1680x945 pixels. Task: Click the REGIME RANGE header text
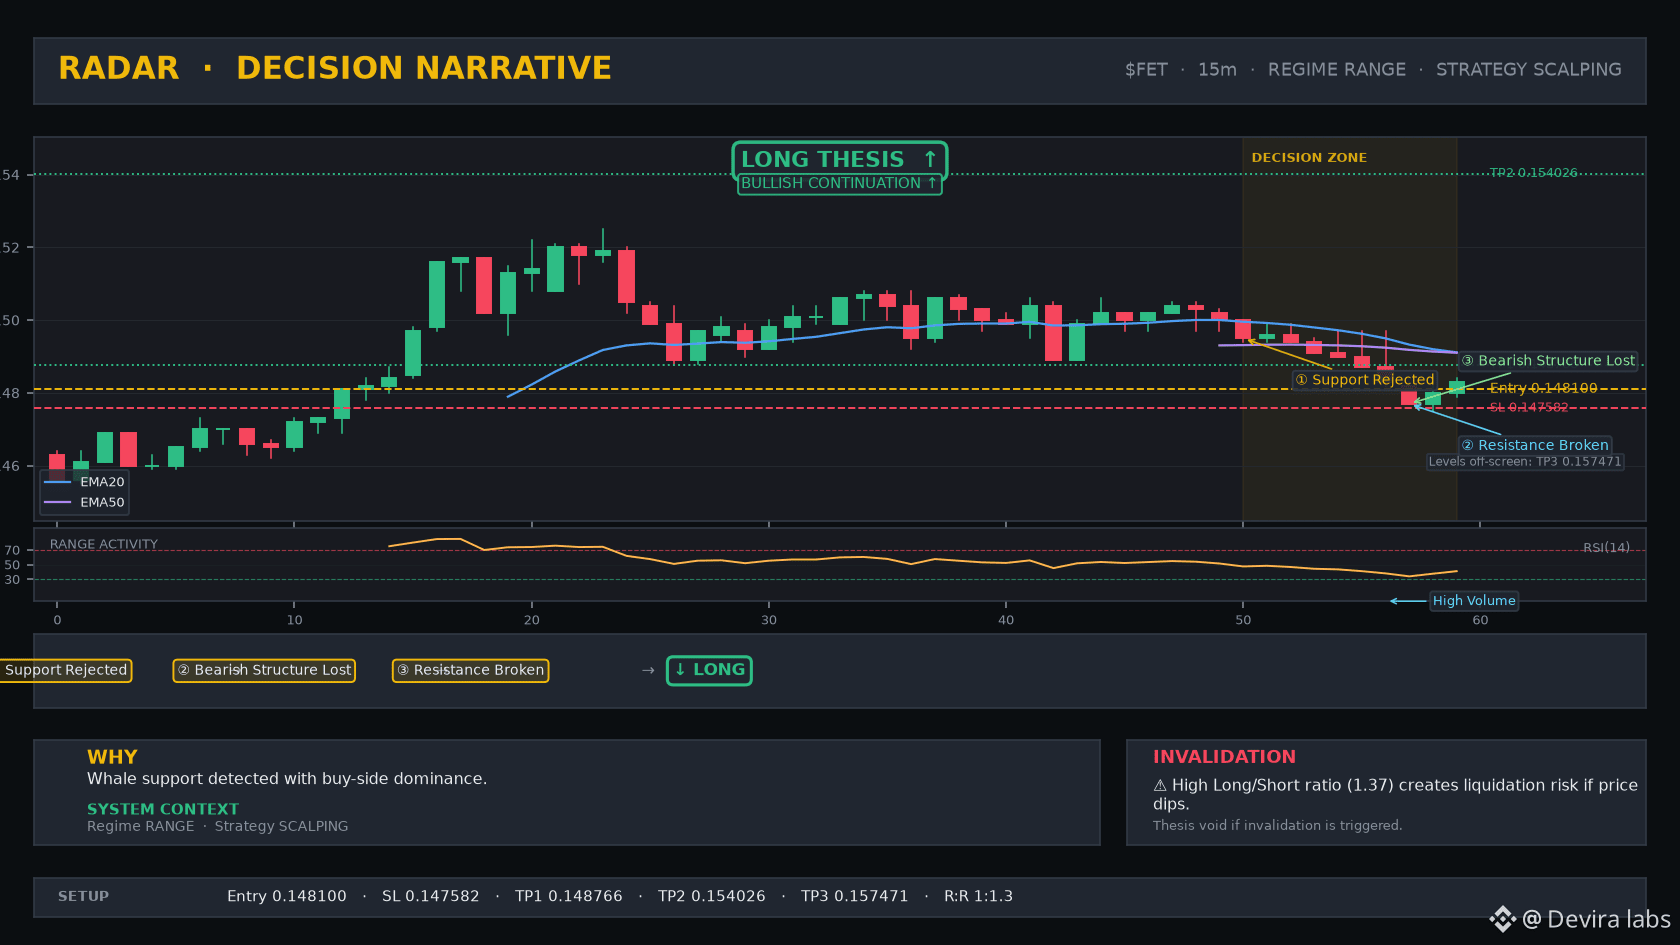coord(1337,70)
